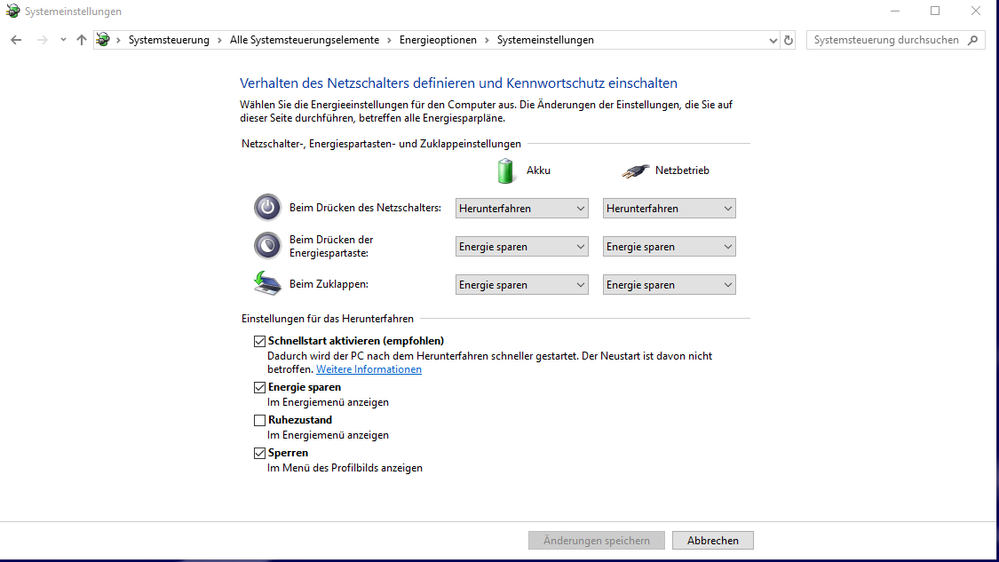
Task: Click the refresh icon beside address bar
Action: [788, 40]
